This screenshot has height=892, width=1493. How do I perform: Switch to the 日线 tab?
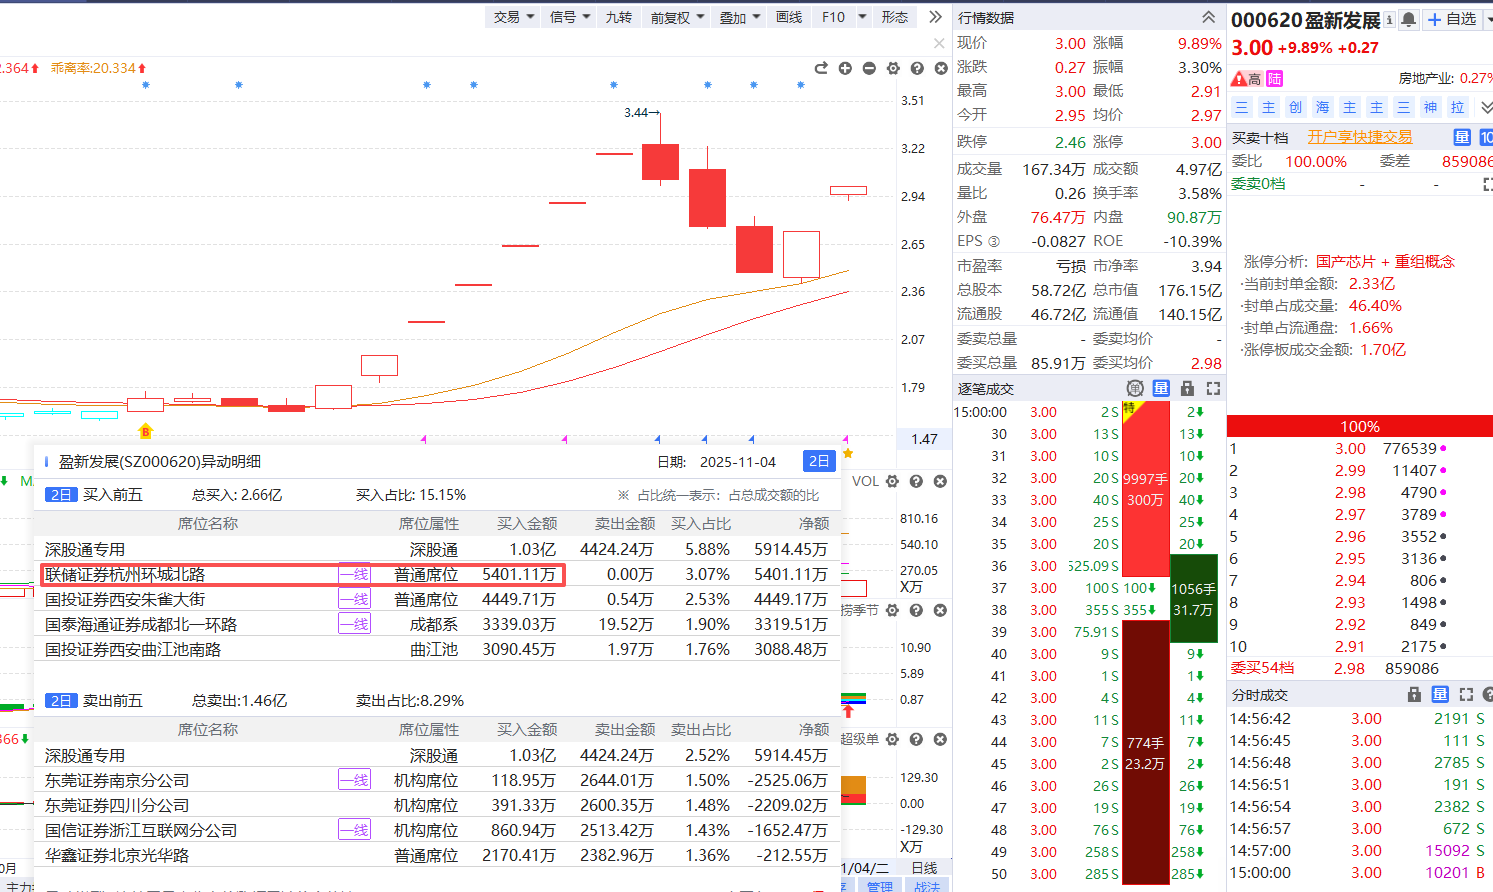tap(925, 868)
